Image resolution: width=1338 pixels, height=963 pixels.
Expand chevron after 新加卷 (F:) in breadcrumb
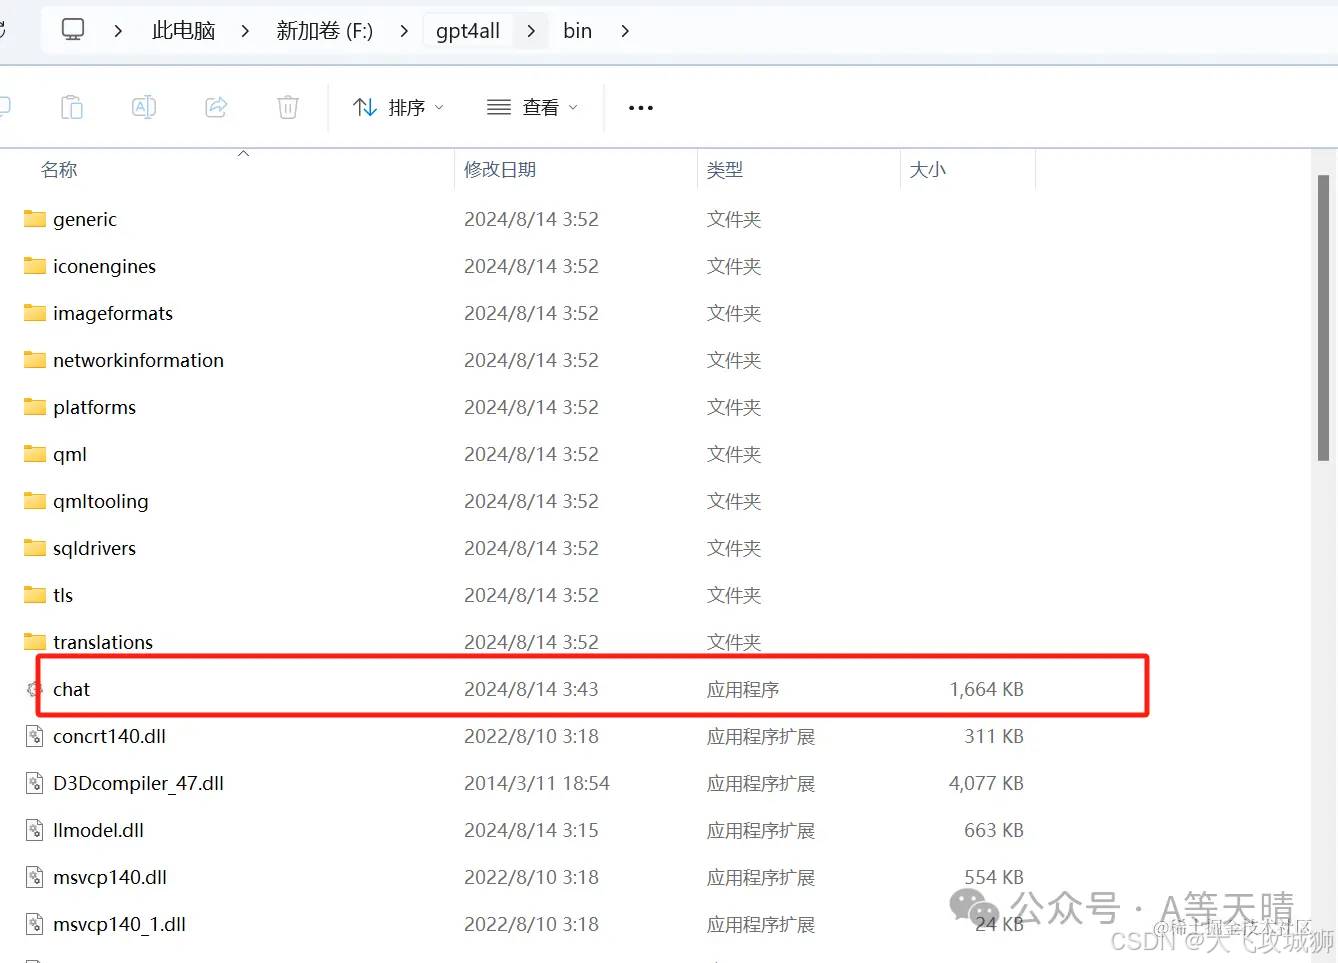403,31
